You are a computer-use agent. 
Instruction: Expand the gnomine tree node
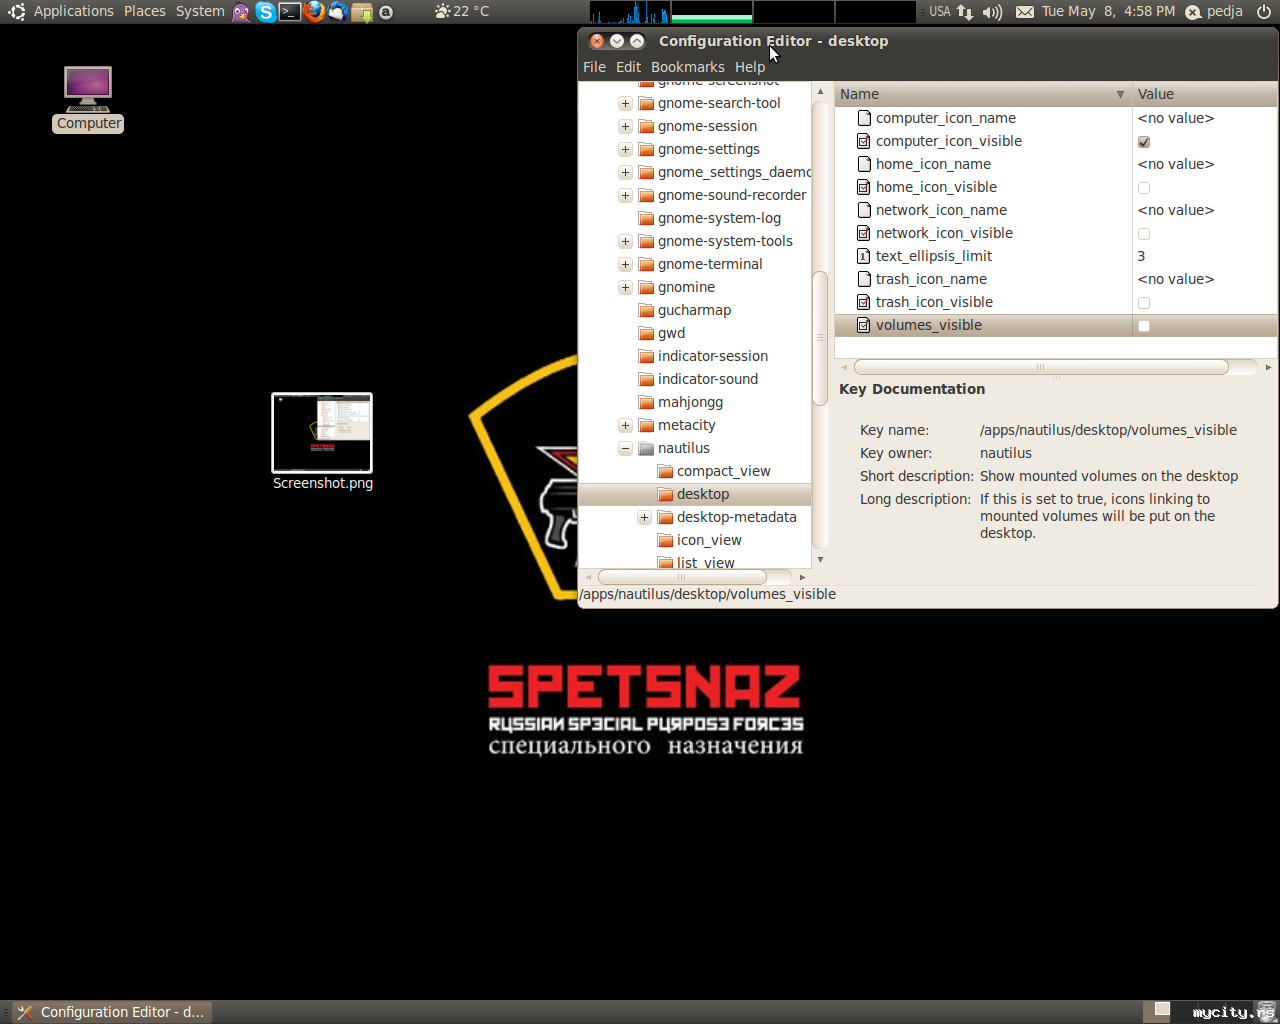click(x=625, y=287)
